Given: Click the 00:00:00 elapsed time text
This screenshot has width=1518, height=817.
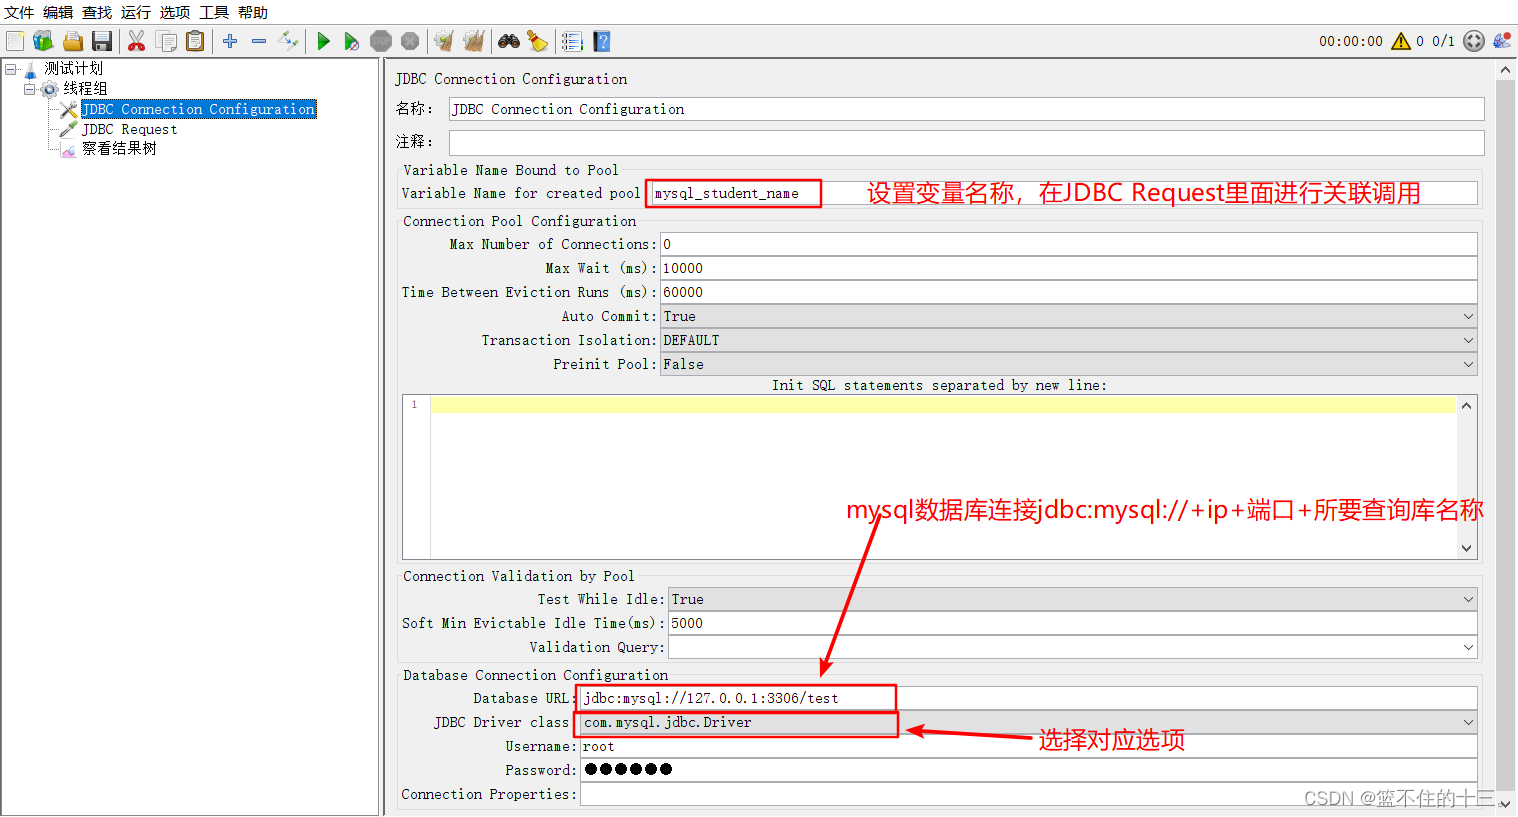Looking at the screenshot, I should click(1351, 41).
